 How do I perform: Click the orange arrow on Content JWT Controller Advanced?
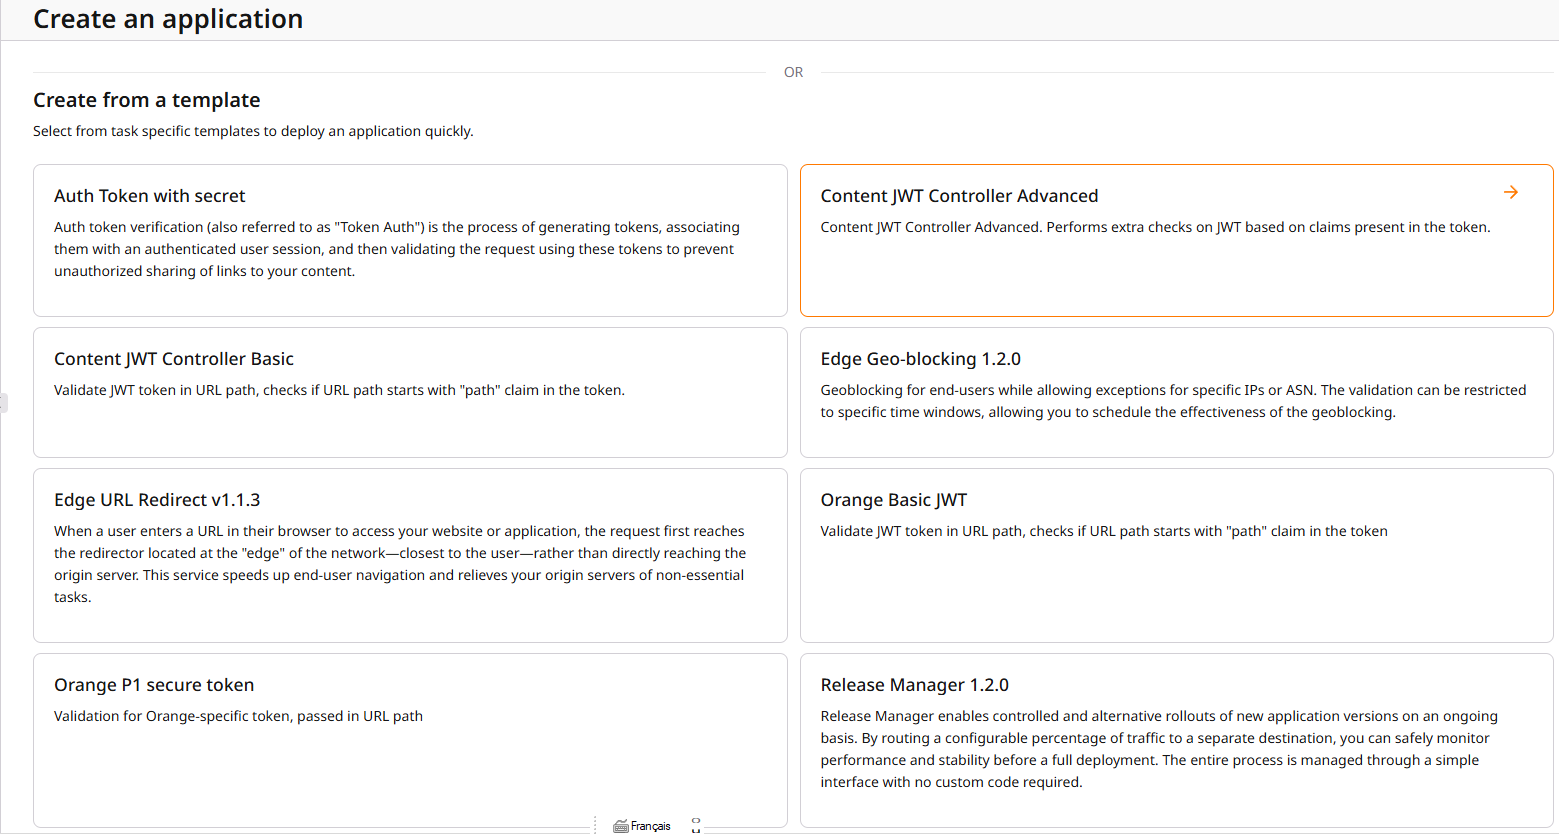pyautogui.click(x=1510, y=192)
